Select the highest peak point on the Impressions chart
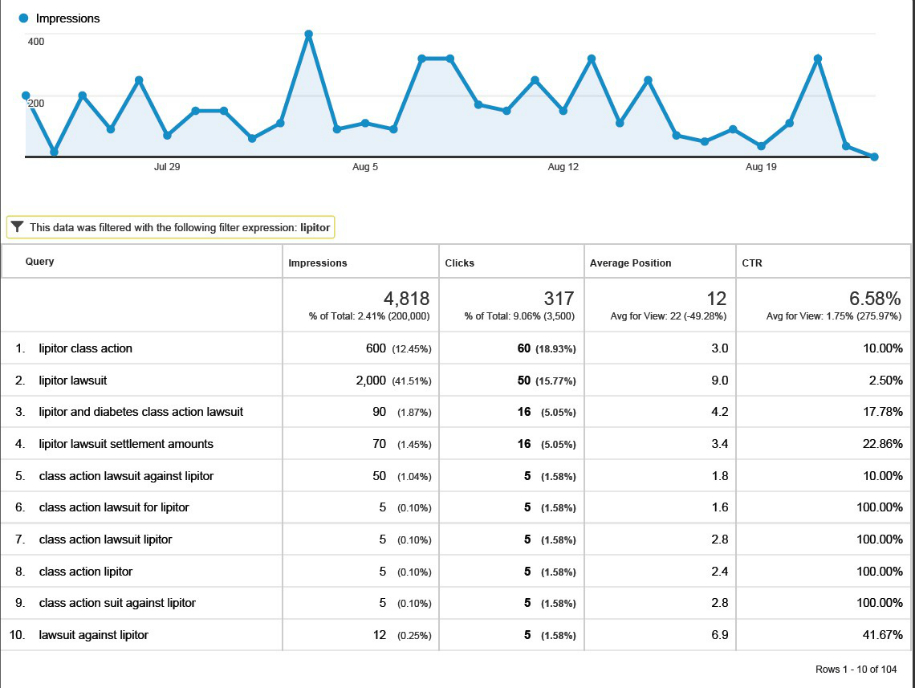The width and height of the screenshot is (915, 688). (309, 34)
